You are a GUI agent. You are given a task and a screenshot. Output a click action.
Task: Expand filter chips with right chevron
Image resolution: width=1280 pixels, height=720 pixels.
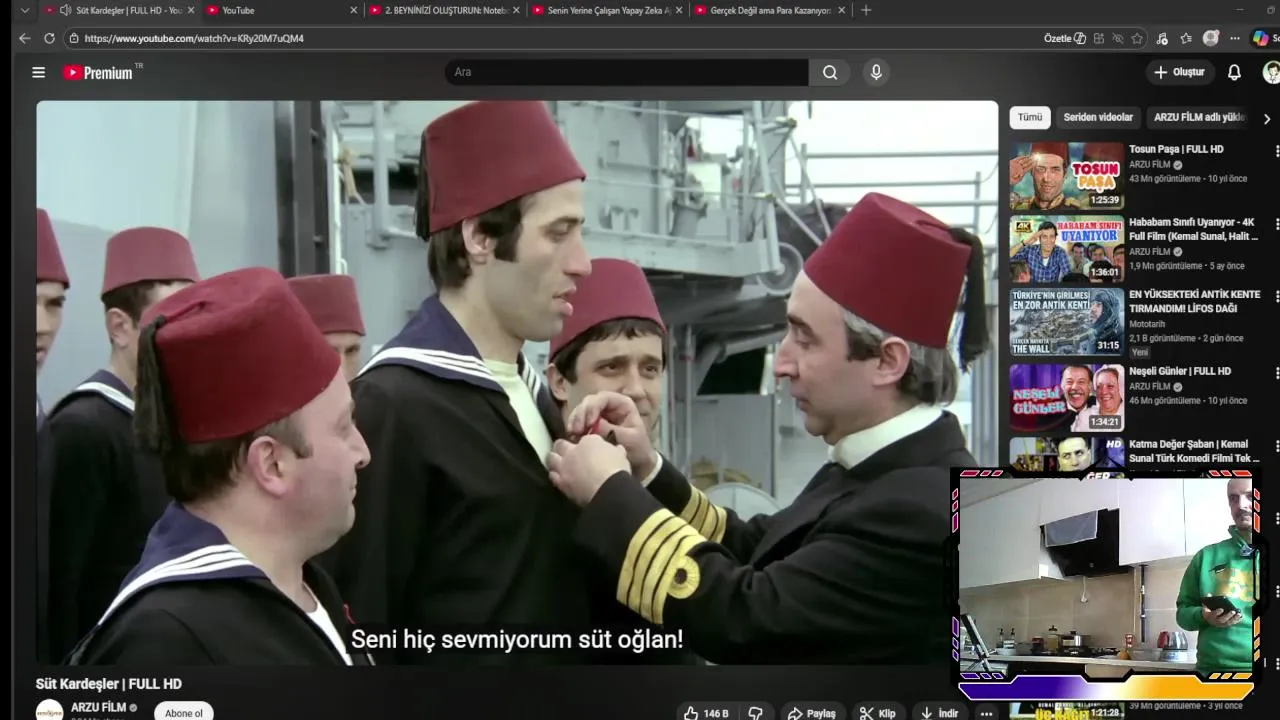1267,118
